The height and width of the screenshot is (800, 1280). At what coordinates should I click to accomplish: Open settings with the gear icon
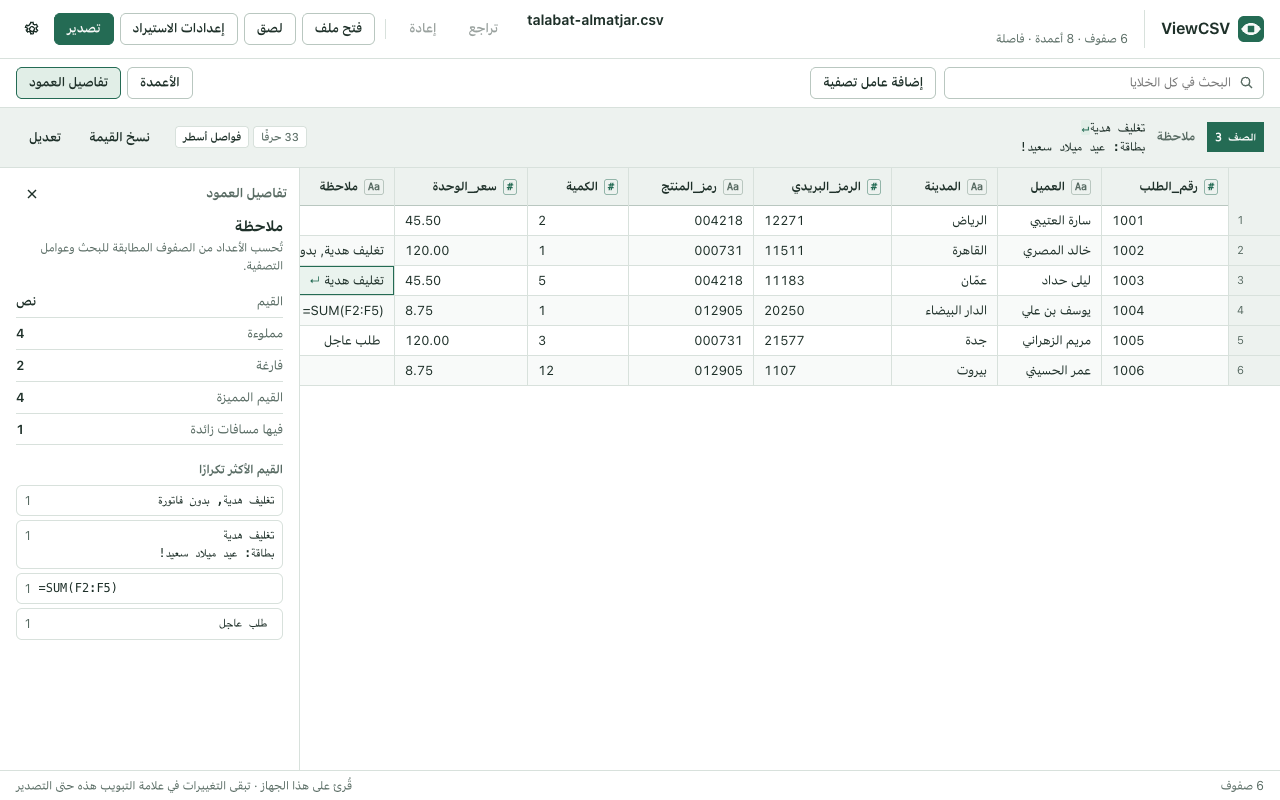32,28
